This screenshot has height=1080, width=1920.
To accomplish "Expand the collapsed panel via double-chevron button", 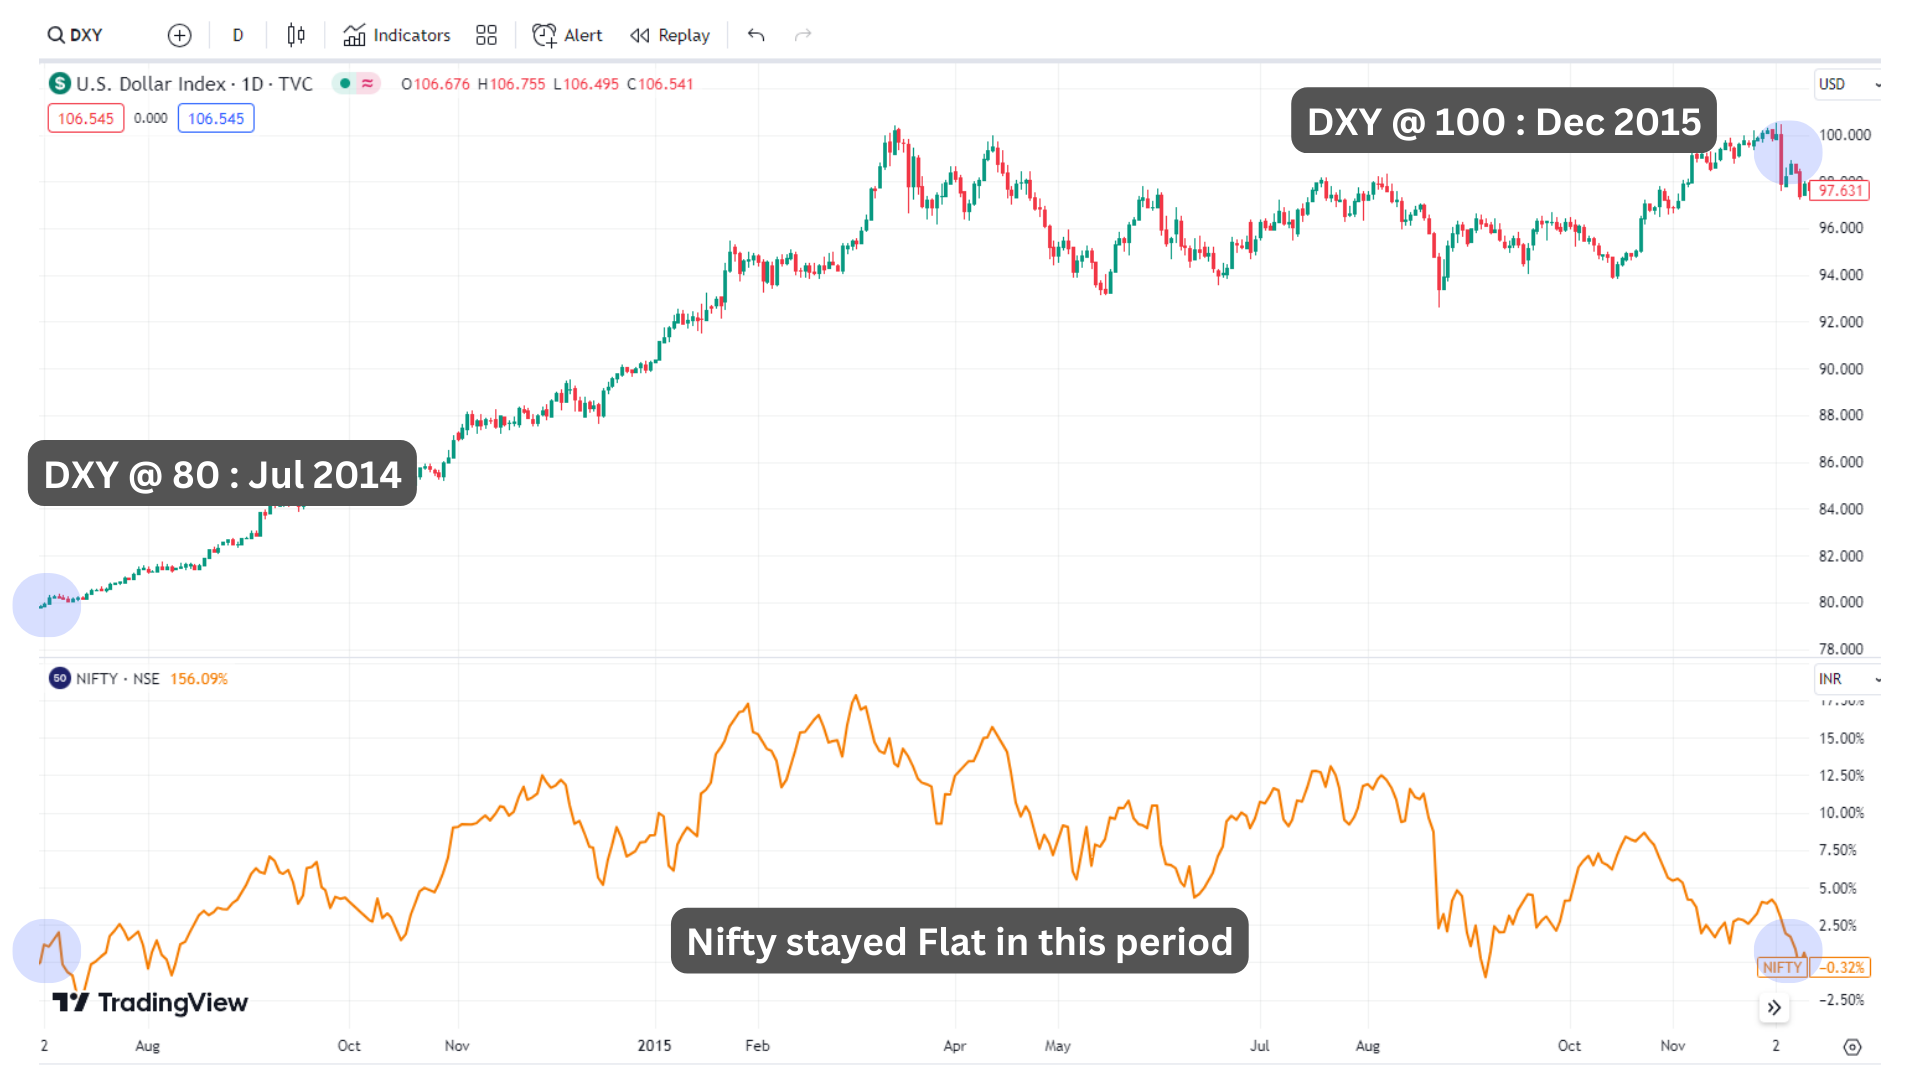I will [1775, 1008].
